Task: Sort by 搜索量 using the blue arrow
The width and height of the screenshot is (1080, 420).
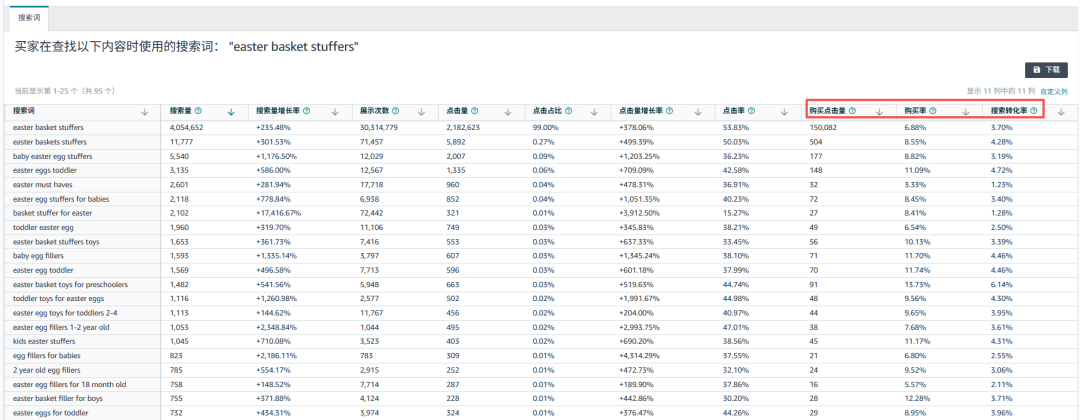Action: (232, 112)
